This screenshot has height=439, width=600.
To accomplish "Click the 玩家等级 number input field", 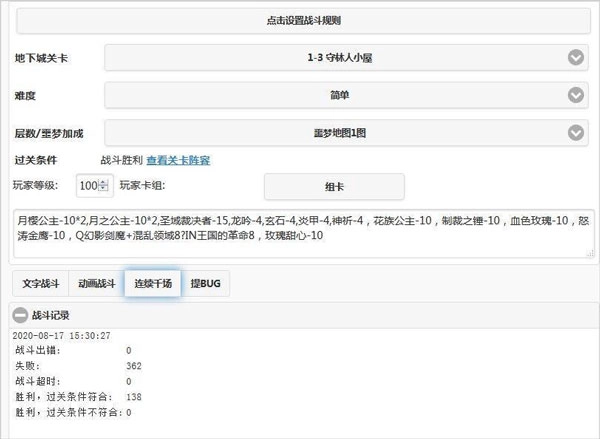I will 88,186.
